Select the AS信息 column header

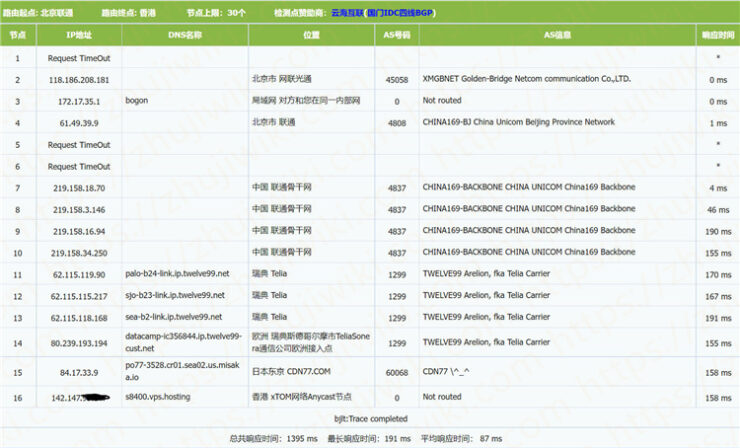click(557, 35)
